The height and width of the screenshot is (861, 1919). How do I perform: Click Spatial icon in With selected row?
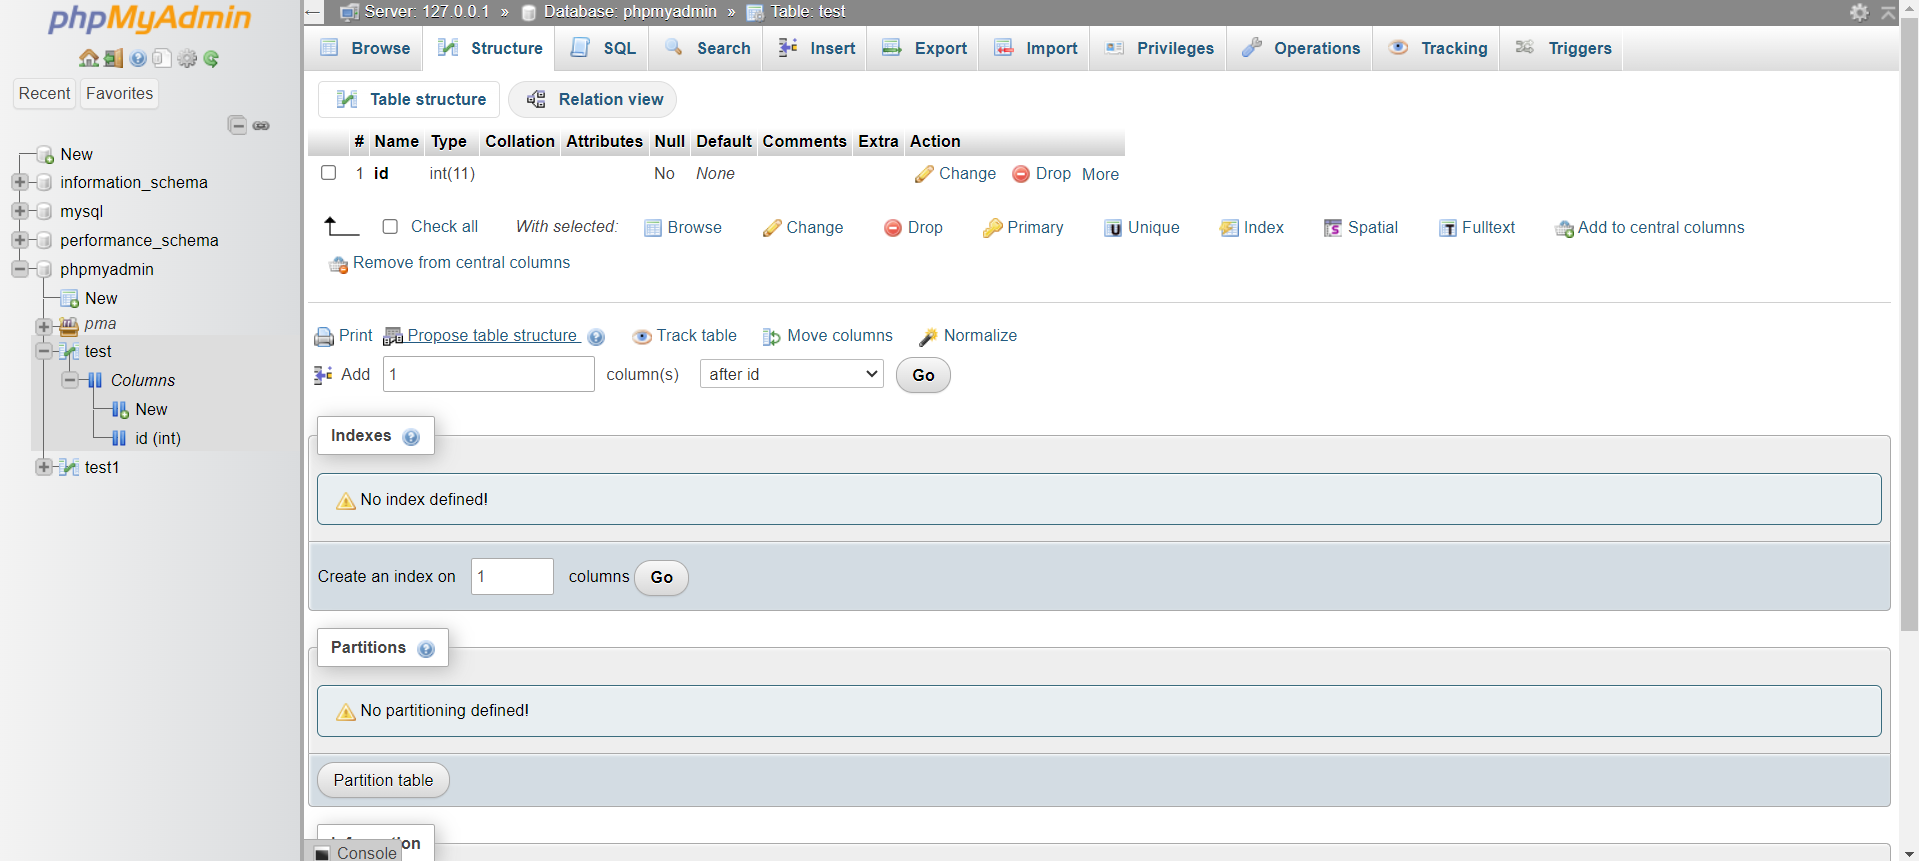pos(1333,228)
